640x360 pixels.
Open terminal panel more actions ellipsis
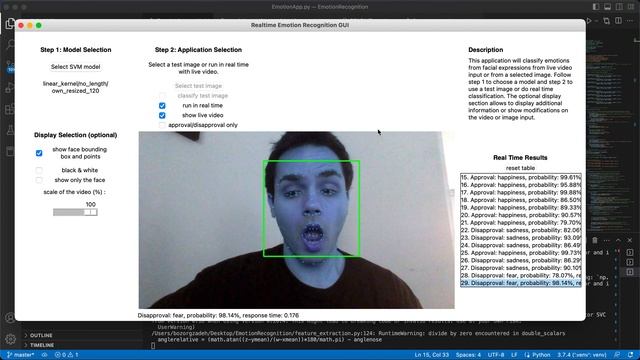pos(607,240)
